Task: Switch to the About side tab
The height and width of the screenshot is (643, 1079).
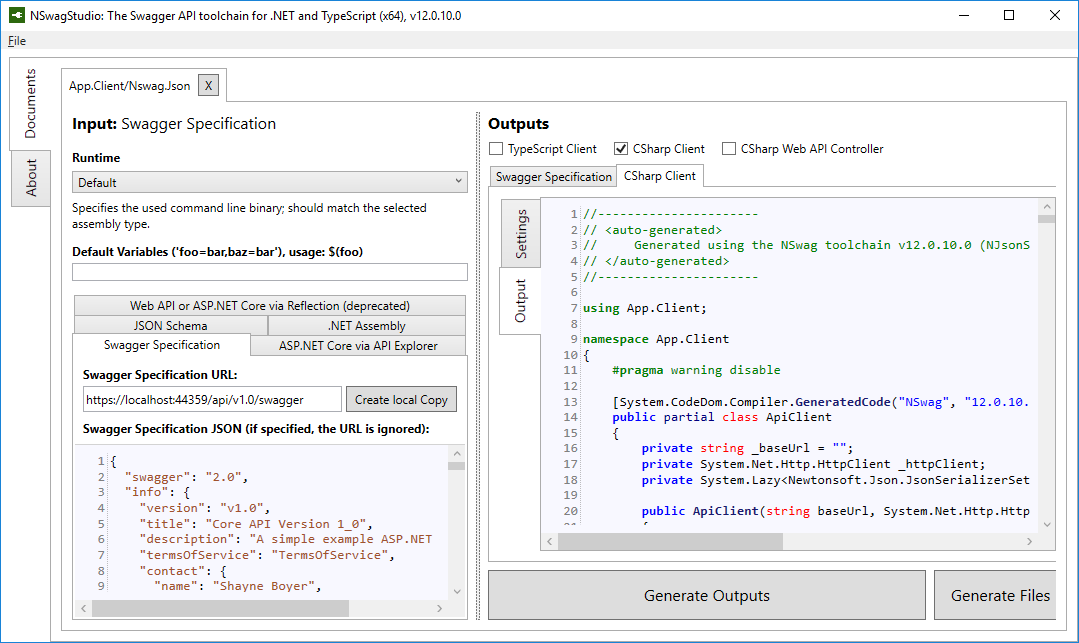Action: click(31, 179)
